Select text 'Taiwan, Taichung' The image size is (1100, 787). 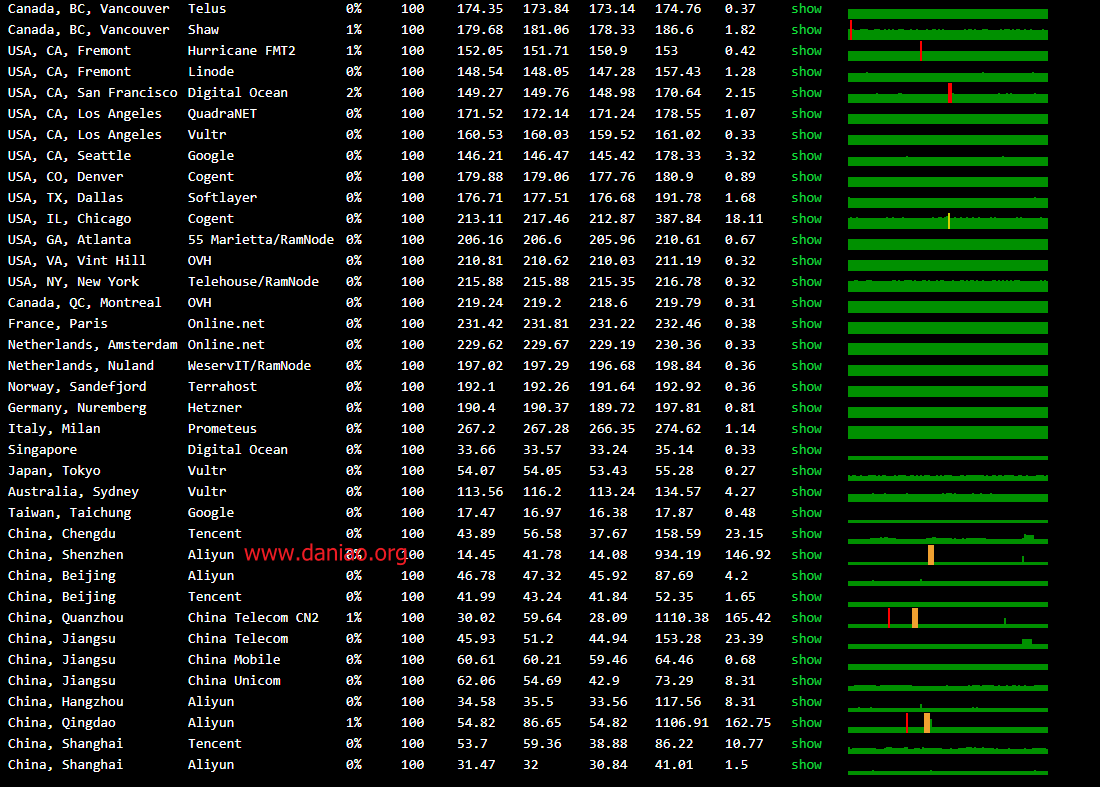point(69,513)
